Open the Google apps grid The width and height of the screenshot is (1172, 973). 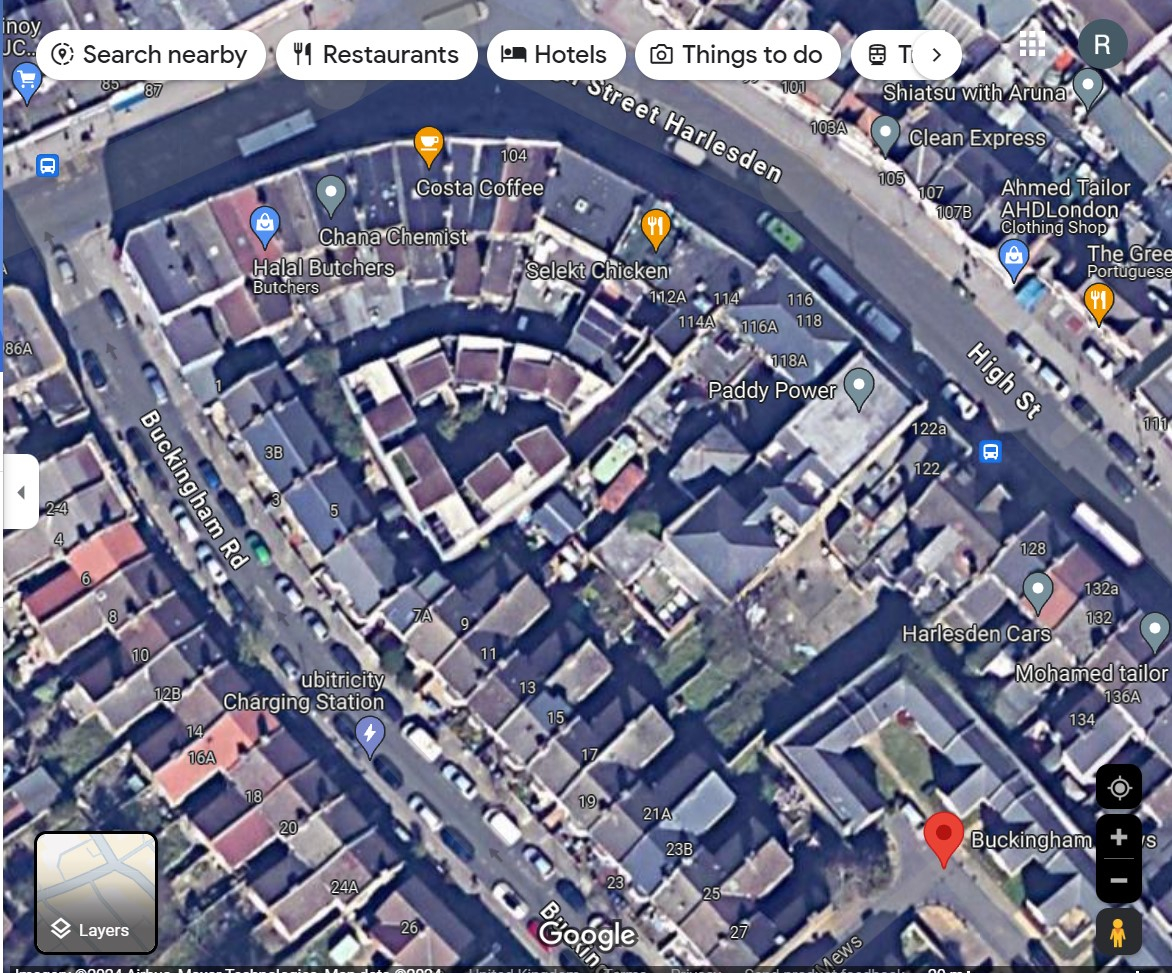click(1032, 44)
